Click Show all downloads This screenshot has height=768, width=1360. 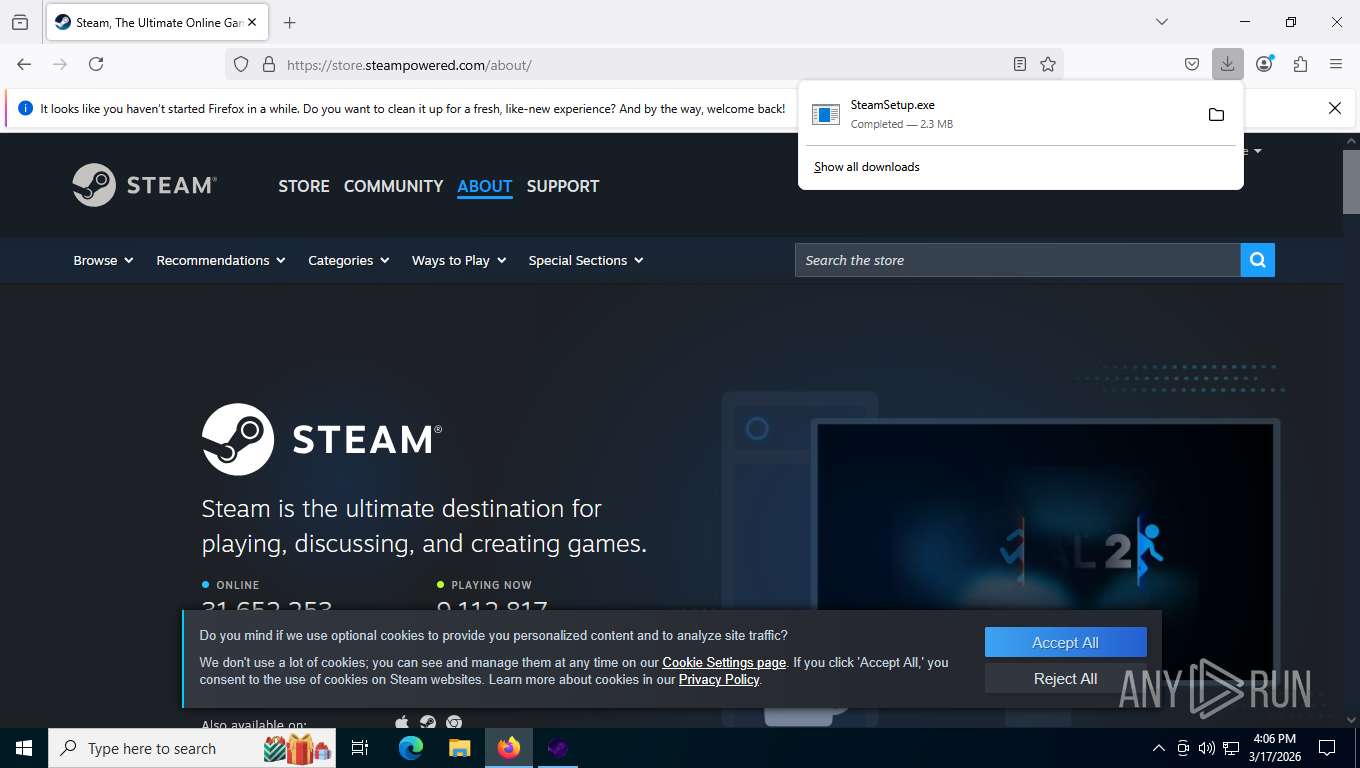click(866, 167)
